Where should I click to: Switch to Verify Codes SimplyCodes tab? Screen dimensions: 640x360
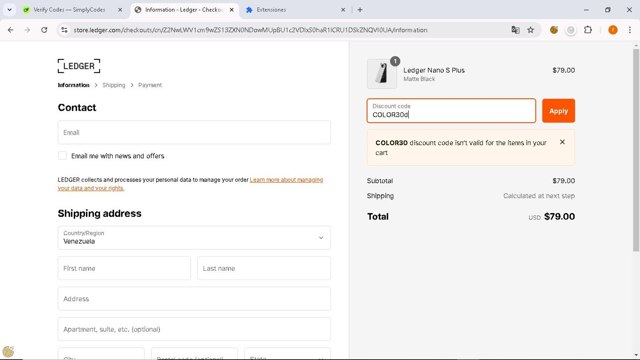[x=69, y=9]
